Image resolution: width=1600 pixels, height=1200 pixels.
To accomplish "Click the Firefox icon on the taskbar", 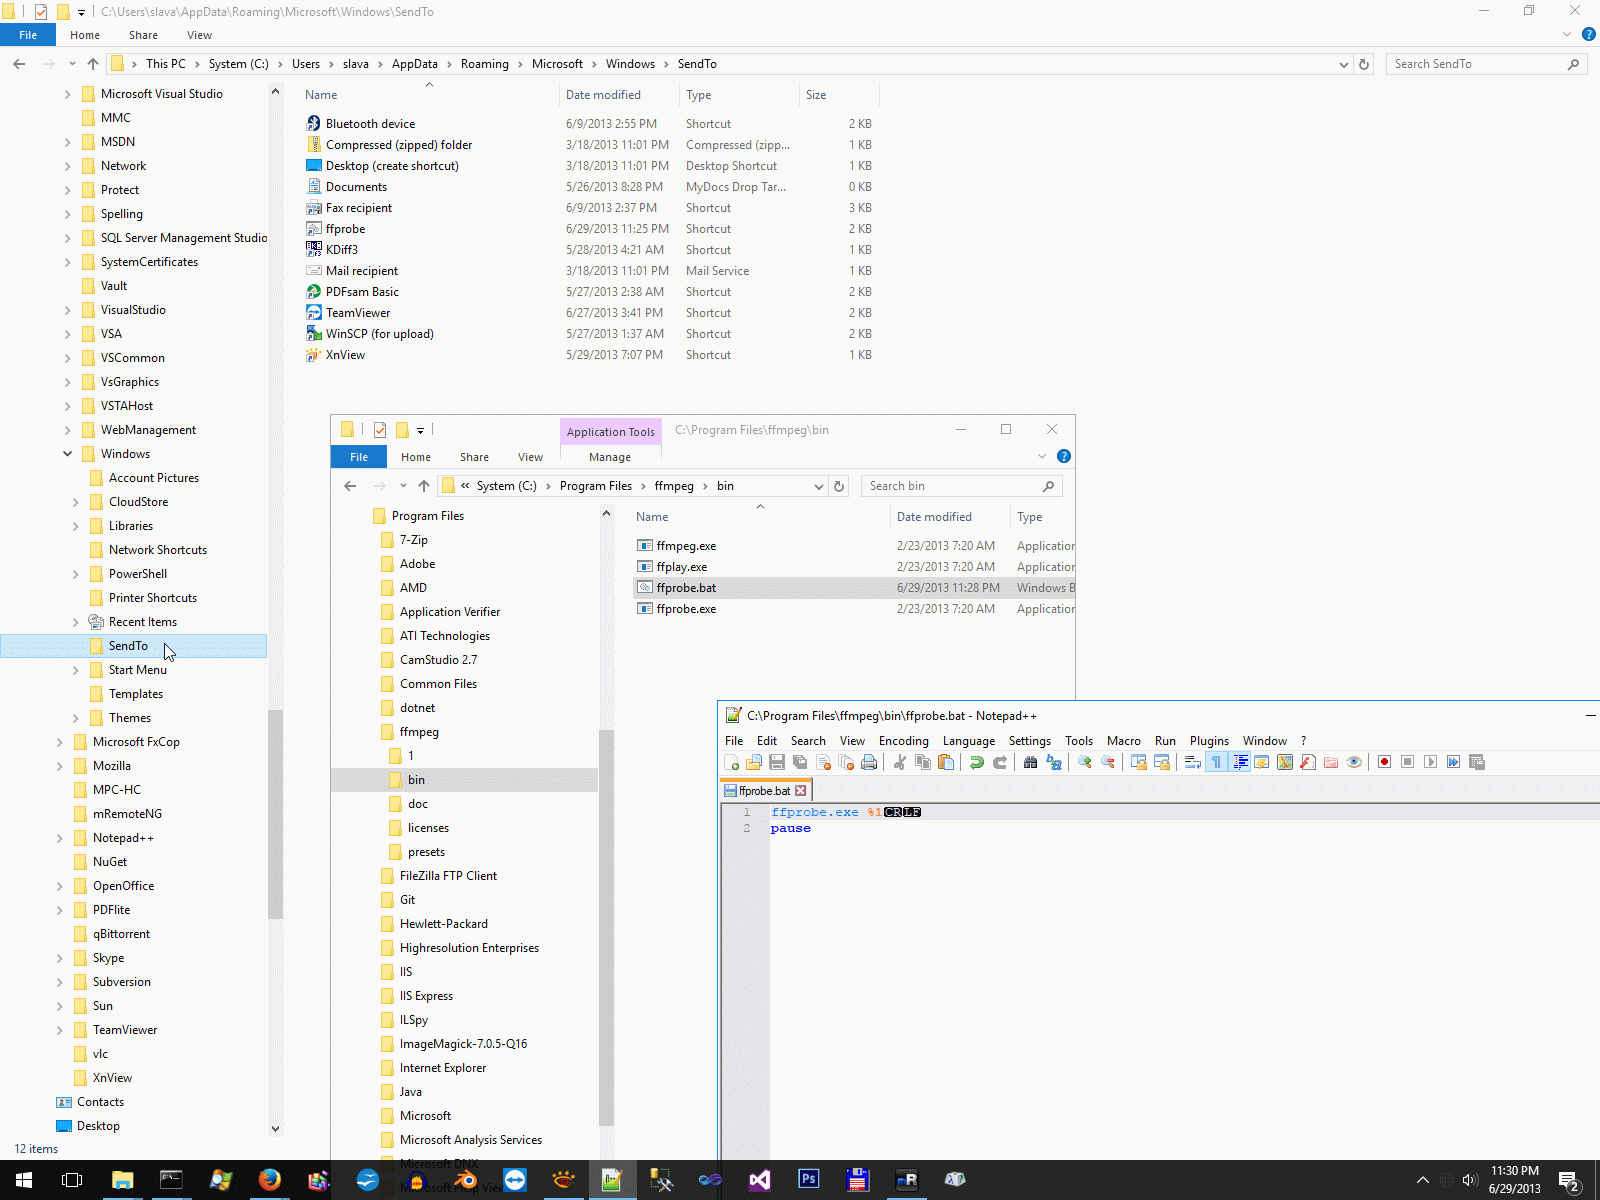I will [269, 1180].
